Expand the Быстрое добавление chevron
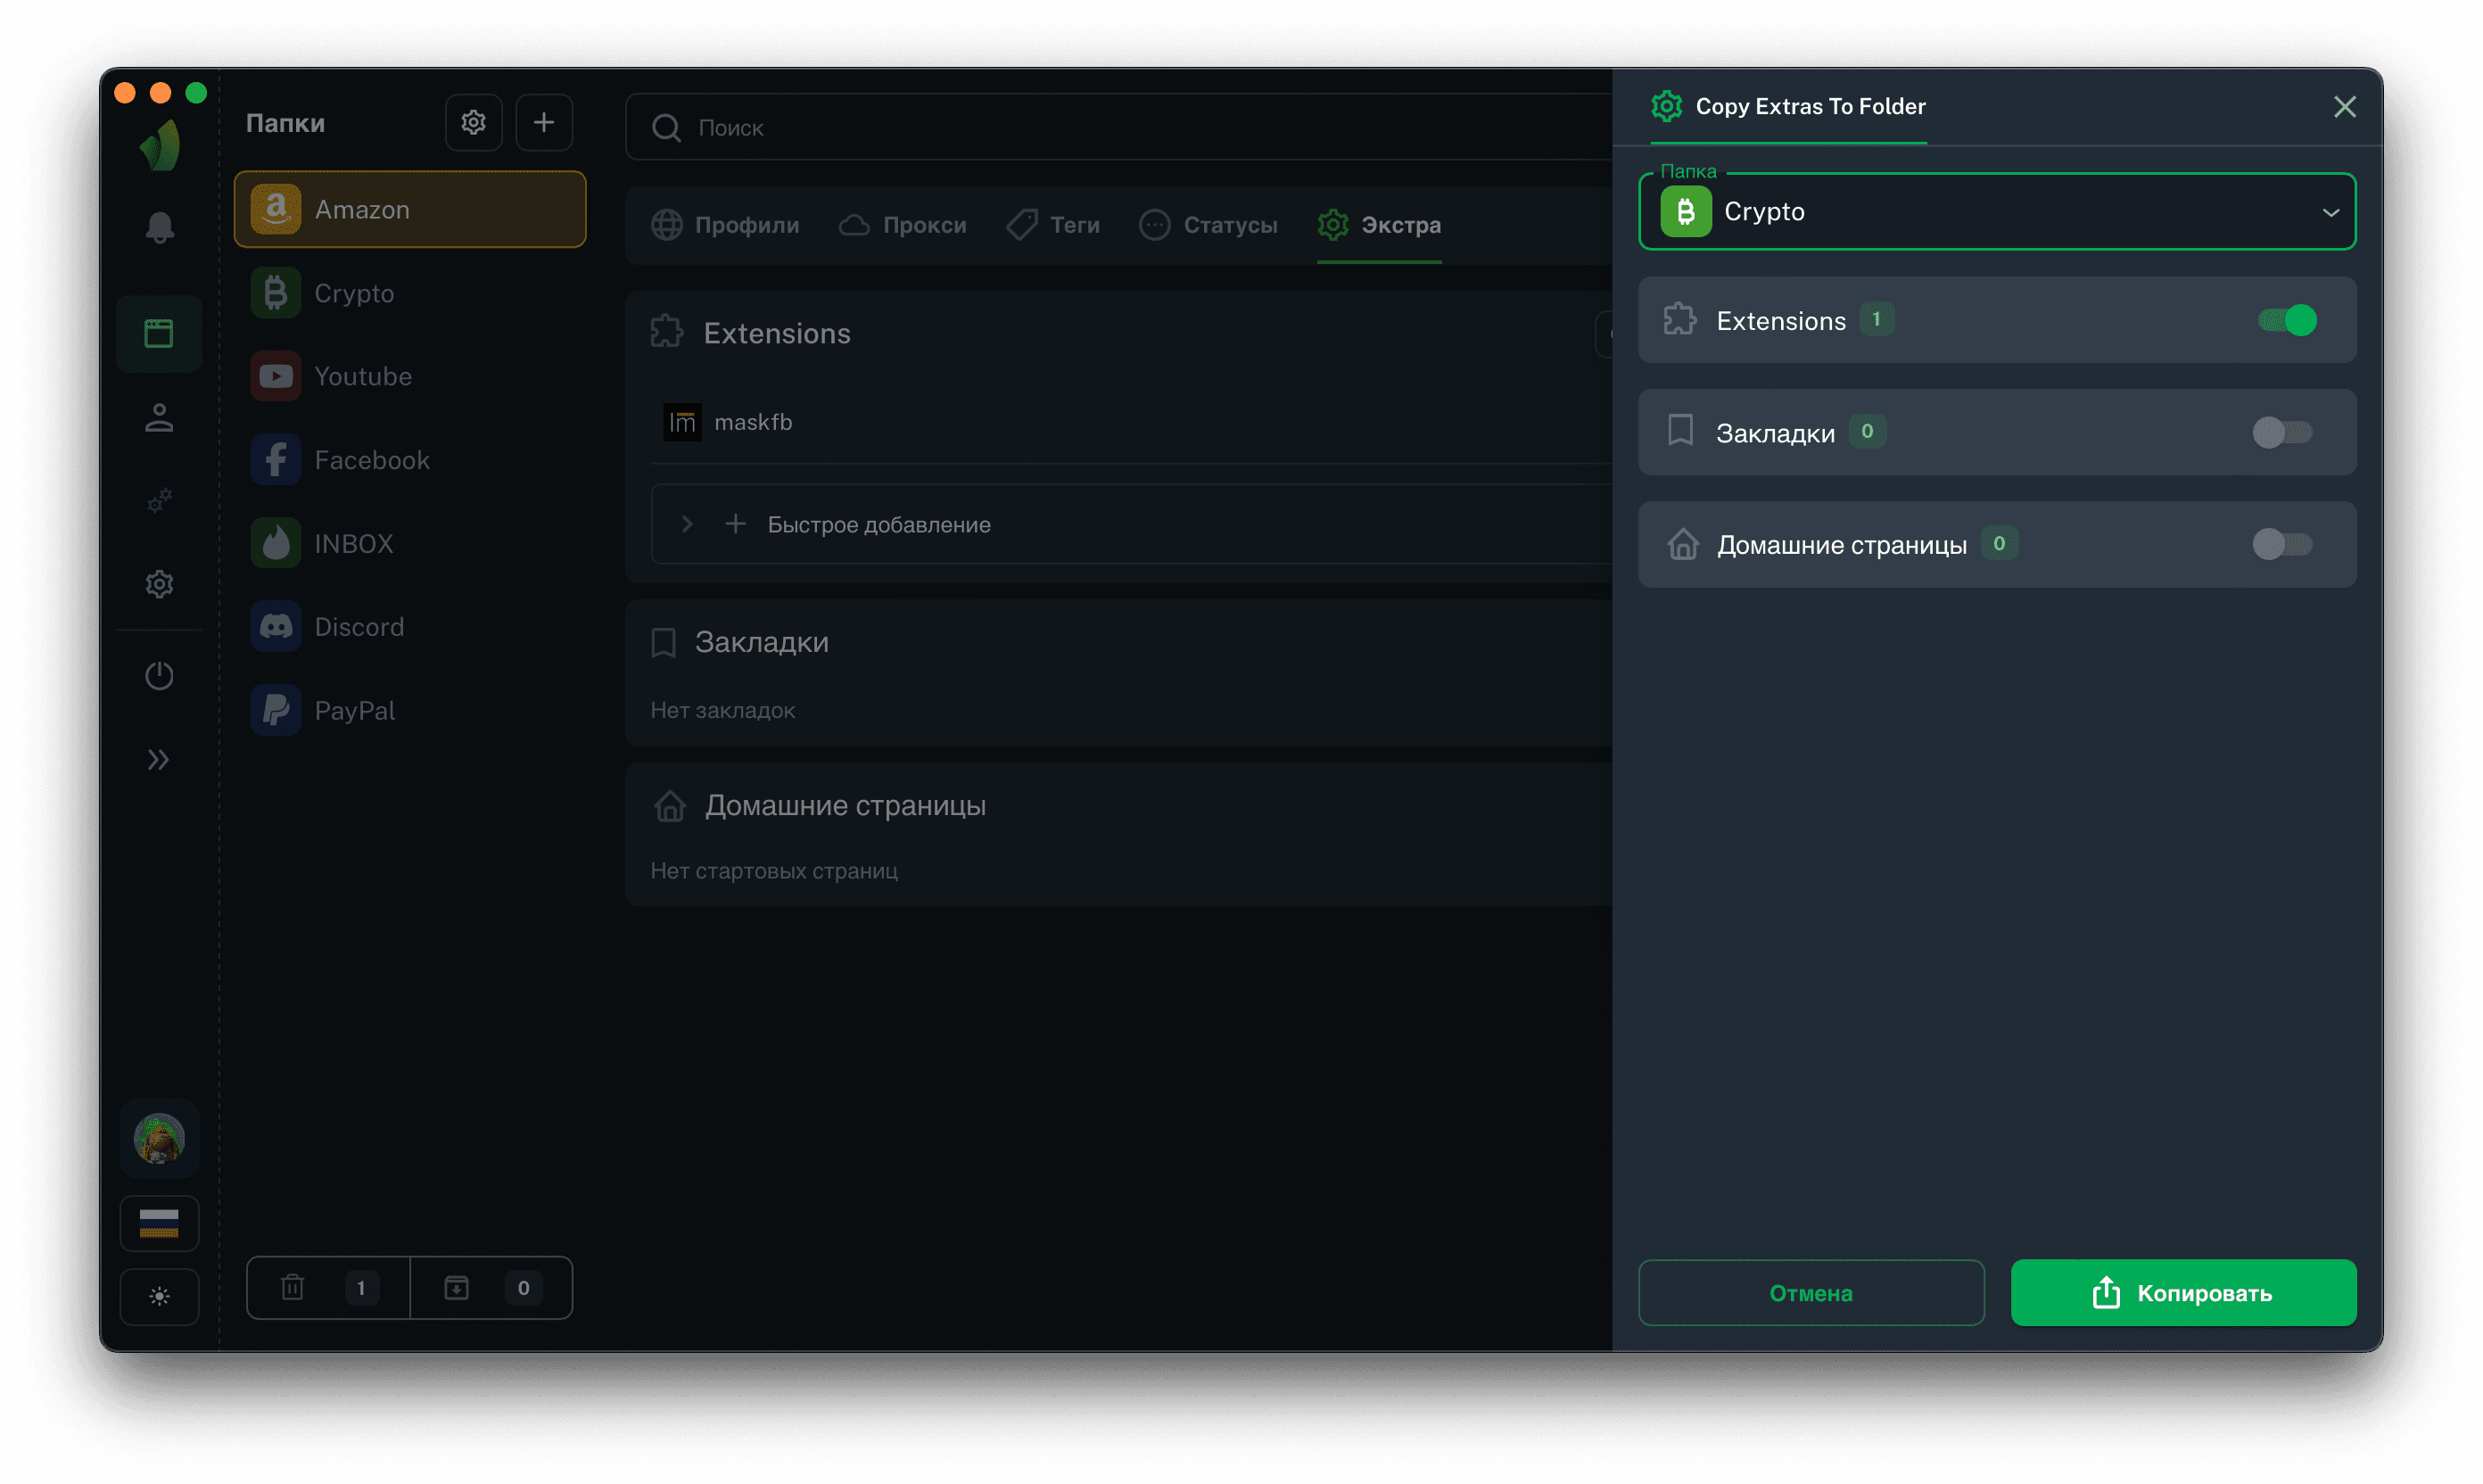The width and height of the screenshot is (2483, 1484). (687, 524)
